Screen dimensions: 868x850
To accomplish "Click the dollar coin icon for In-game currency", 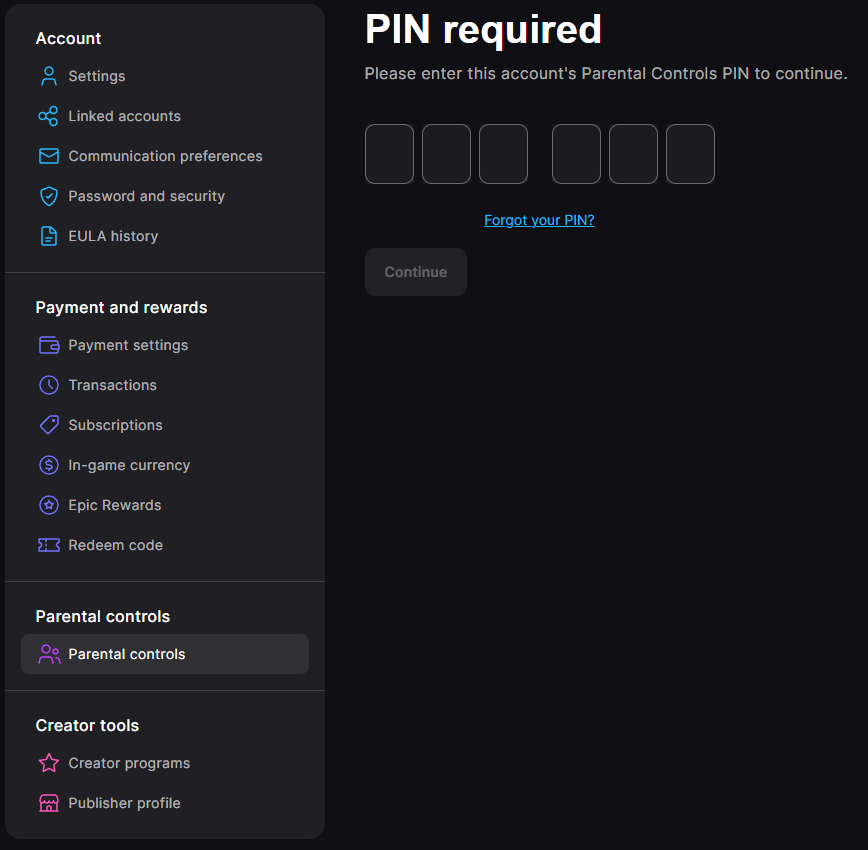I will coord(49,465).
